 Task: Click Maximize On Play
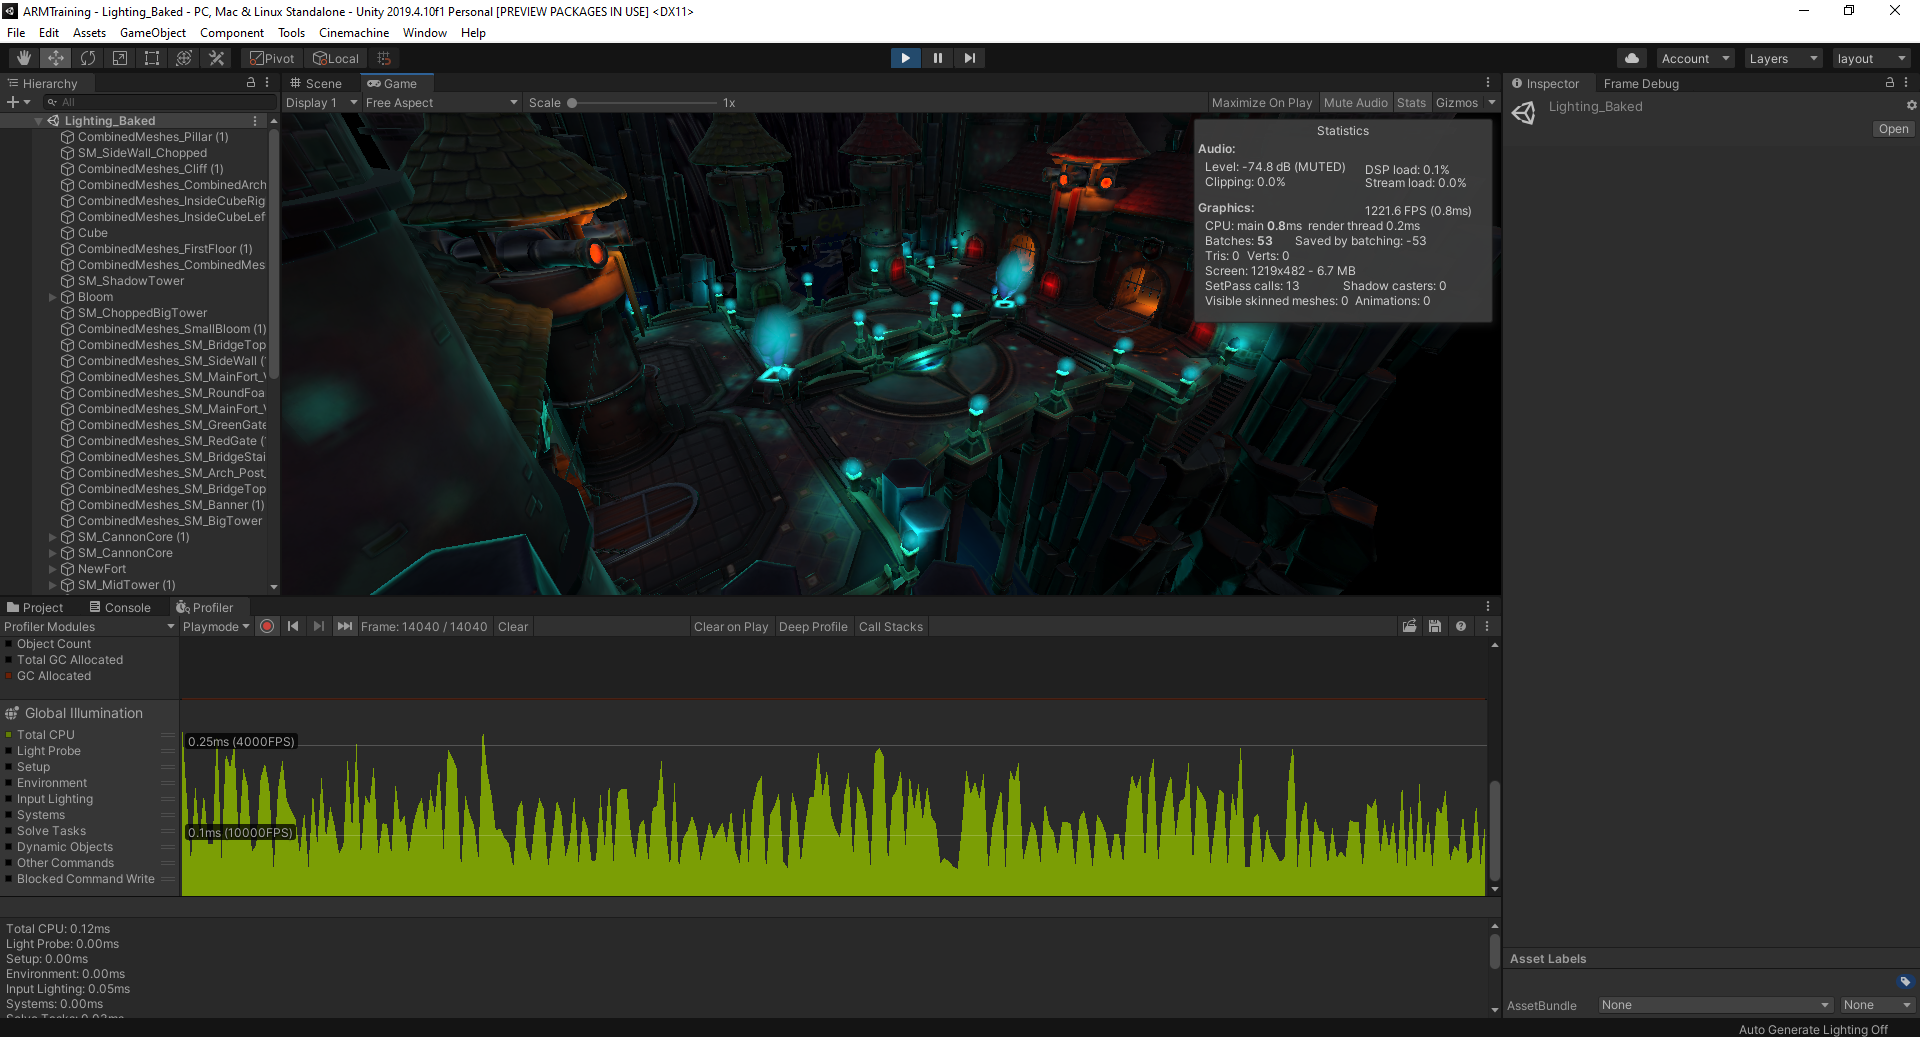(1261, 102)
